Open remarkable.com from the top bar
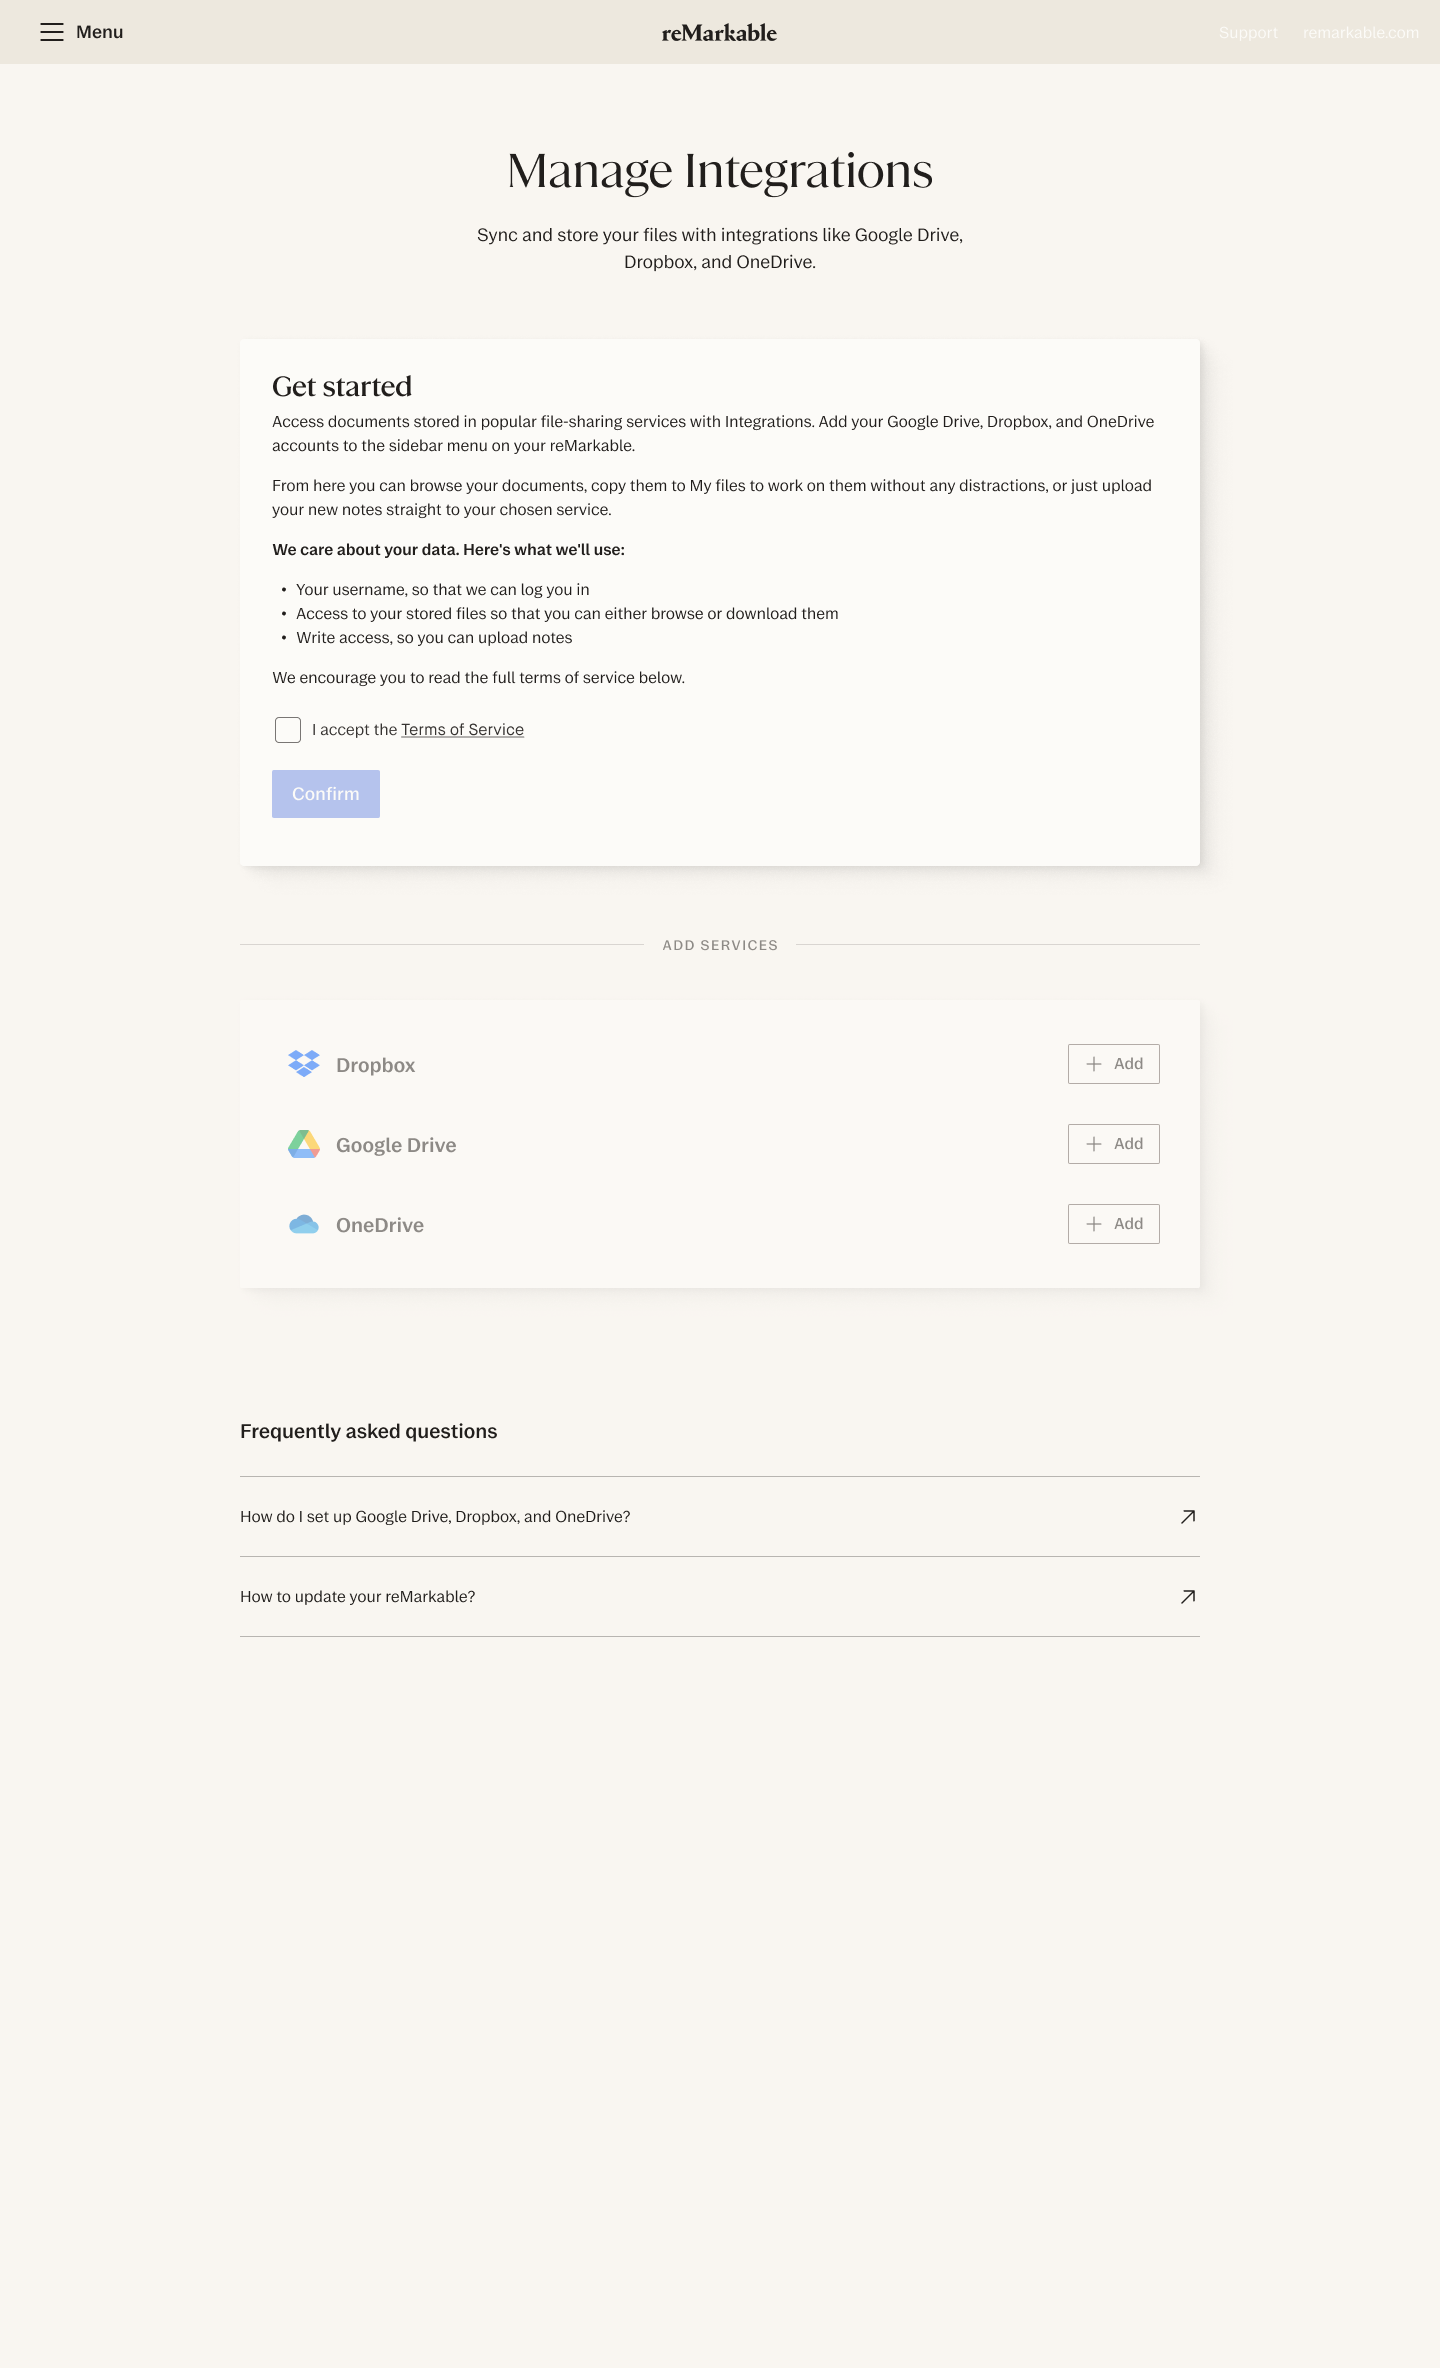Viewport: 1440px width, 2368px height. [x=1362, y=31]
